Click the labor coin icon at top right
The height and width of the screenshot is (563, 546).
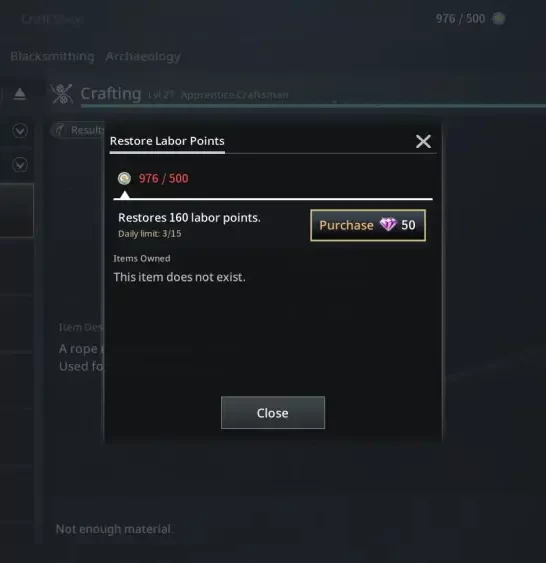tap(498, 18)
